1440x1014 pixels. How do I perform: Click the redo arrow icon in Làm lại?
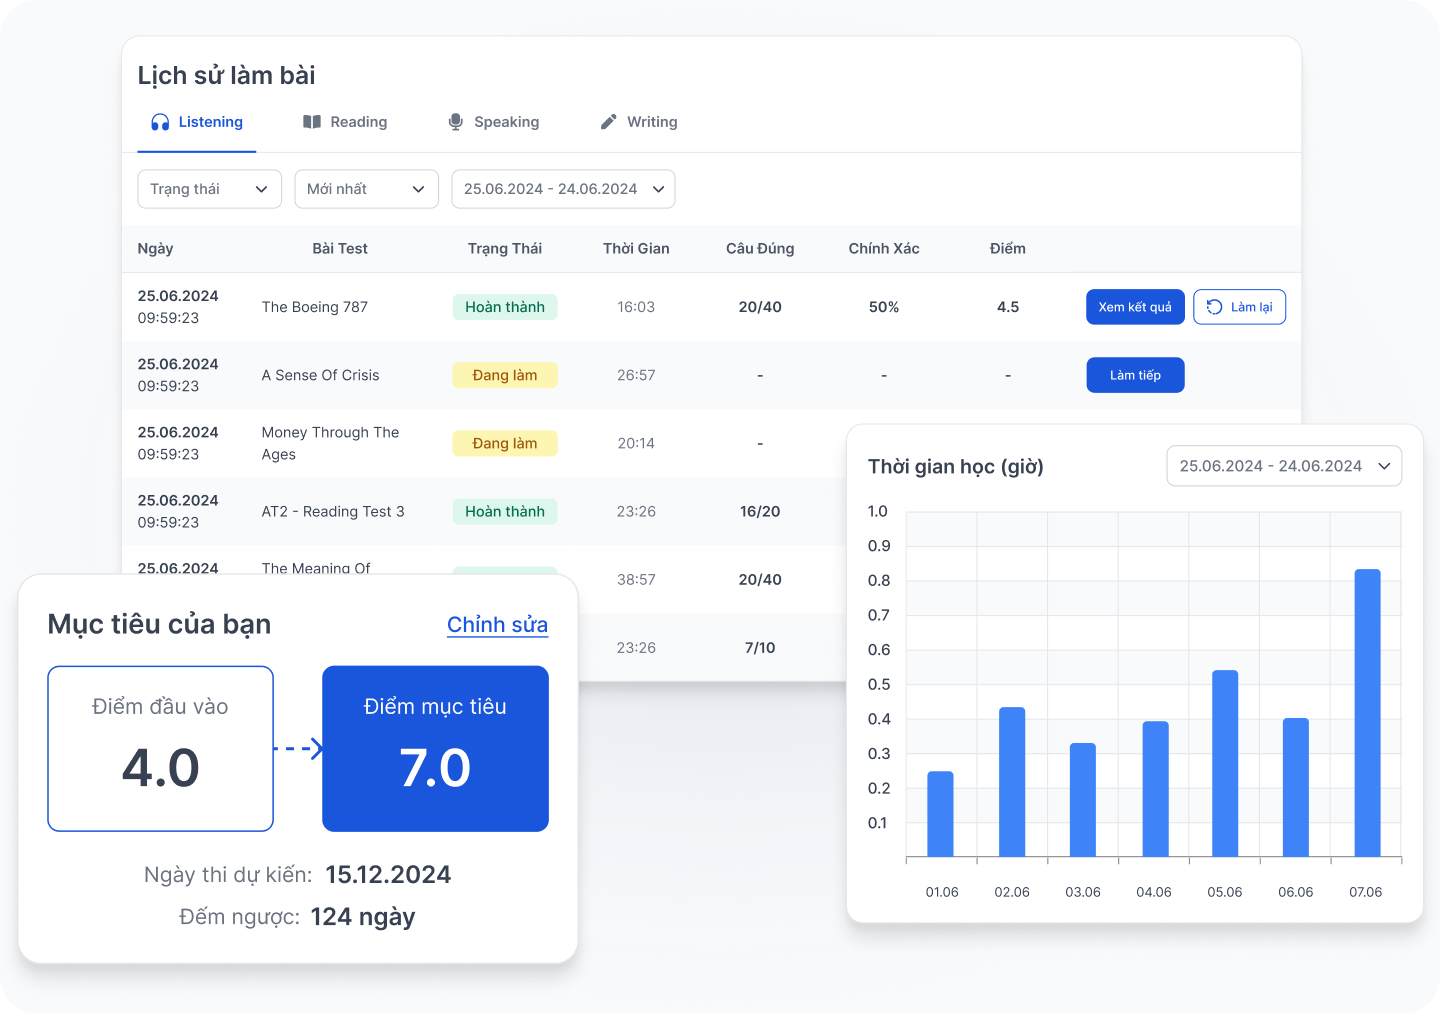click(x=1214, y=307)
